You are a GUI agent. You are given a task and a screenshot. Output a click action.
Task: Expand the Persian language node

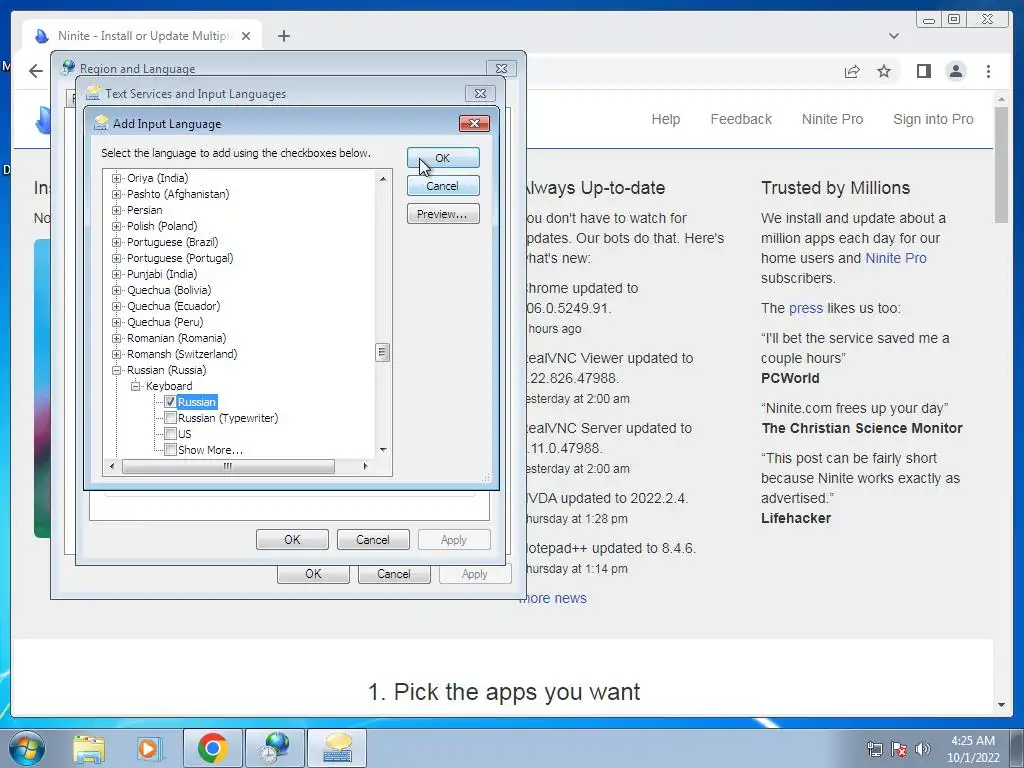[116, 210]
